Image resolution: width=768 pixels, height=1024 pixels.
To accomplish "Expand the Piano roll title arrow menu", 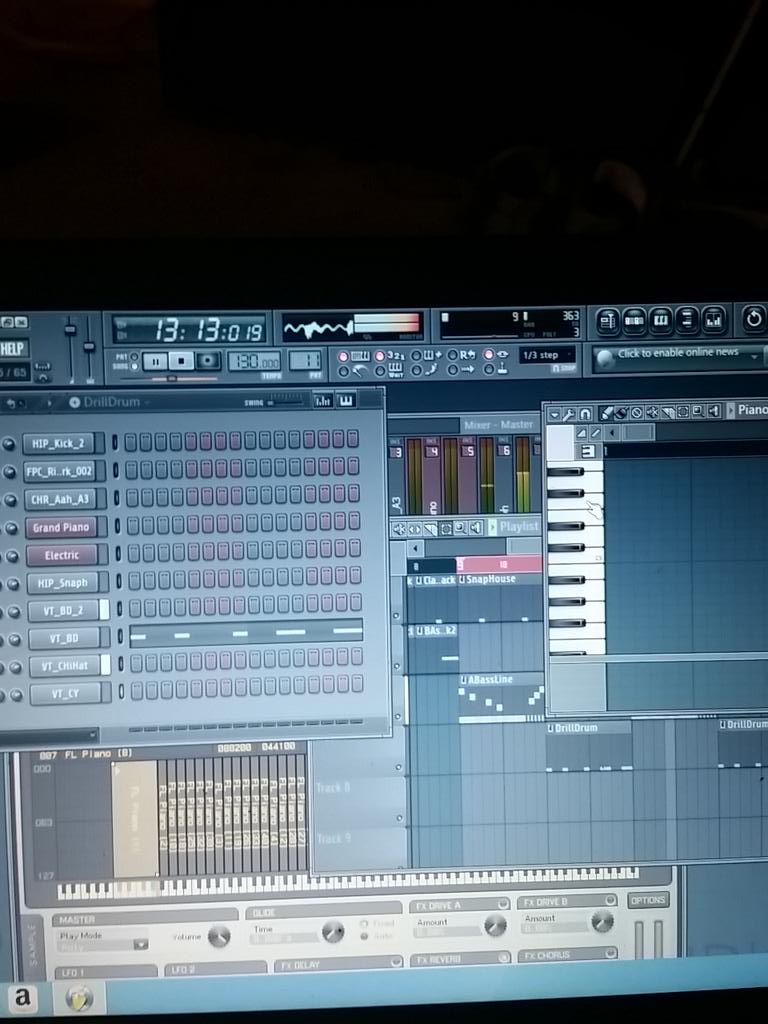I will (x=731, y=410).
